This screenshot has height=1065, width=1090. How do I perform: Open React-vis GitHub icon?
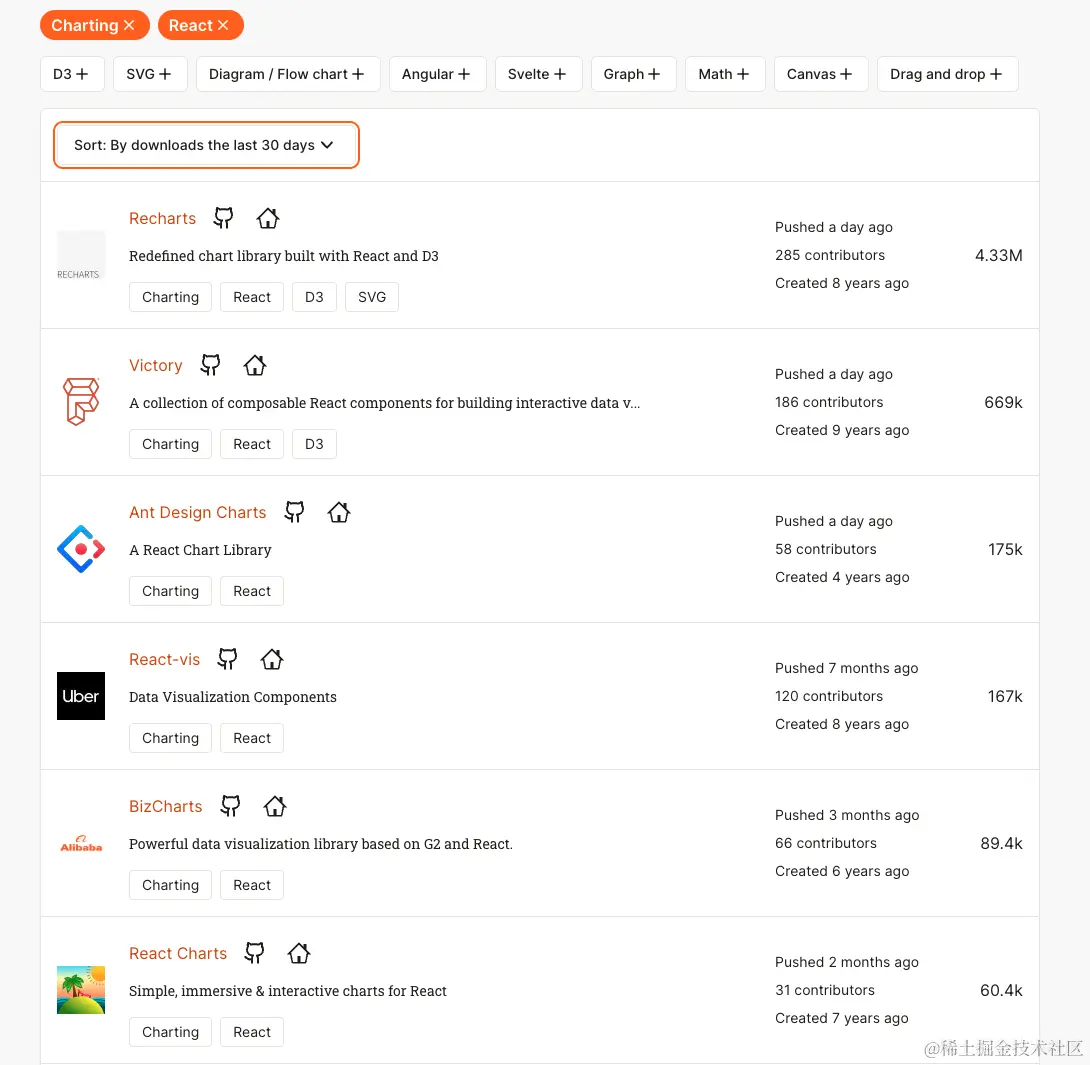[228, 659]
